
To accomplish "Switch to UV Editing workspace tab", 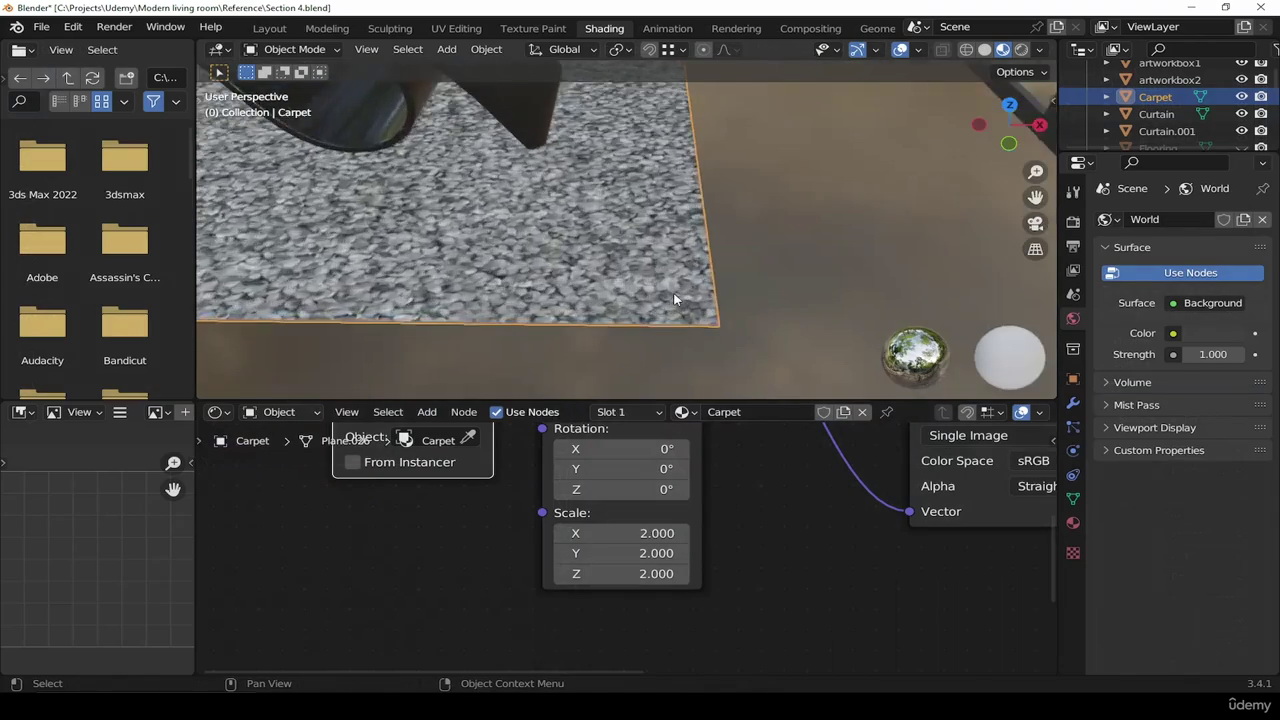I will 456,28.
